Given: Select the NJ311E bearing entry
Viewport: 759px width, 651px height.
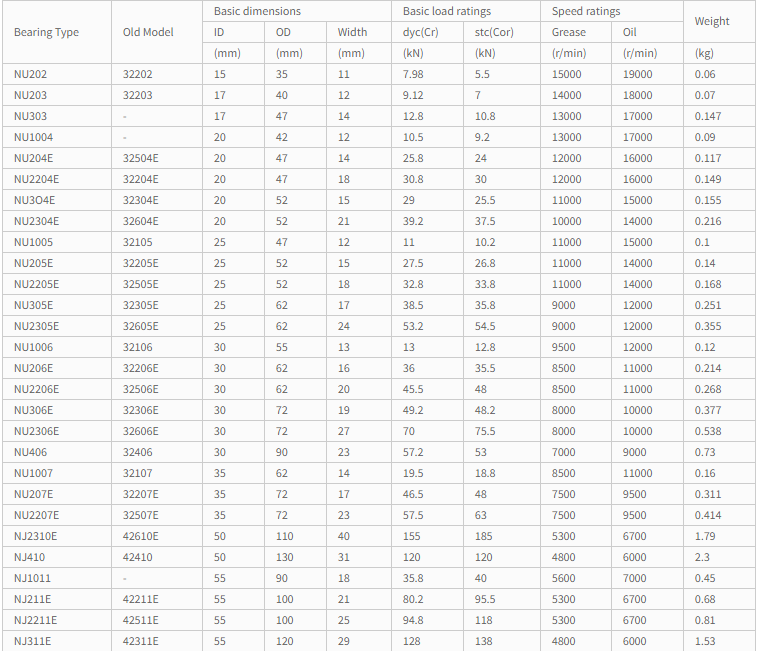Looking at the screenshot, I should [33, 641].
